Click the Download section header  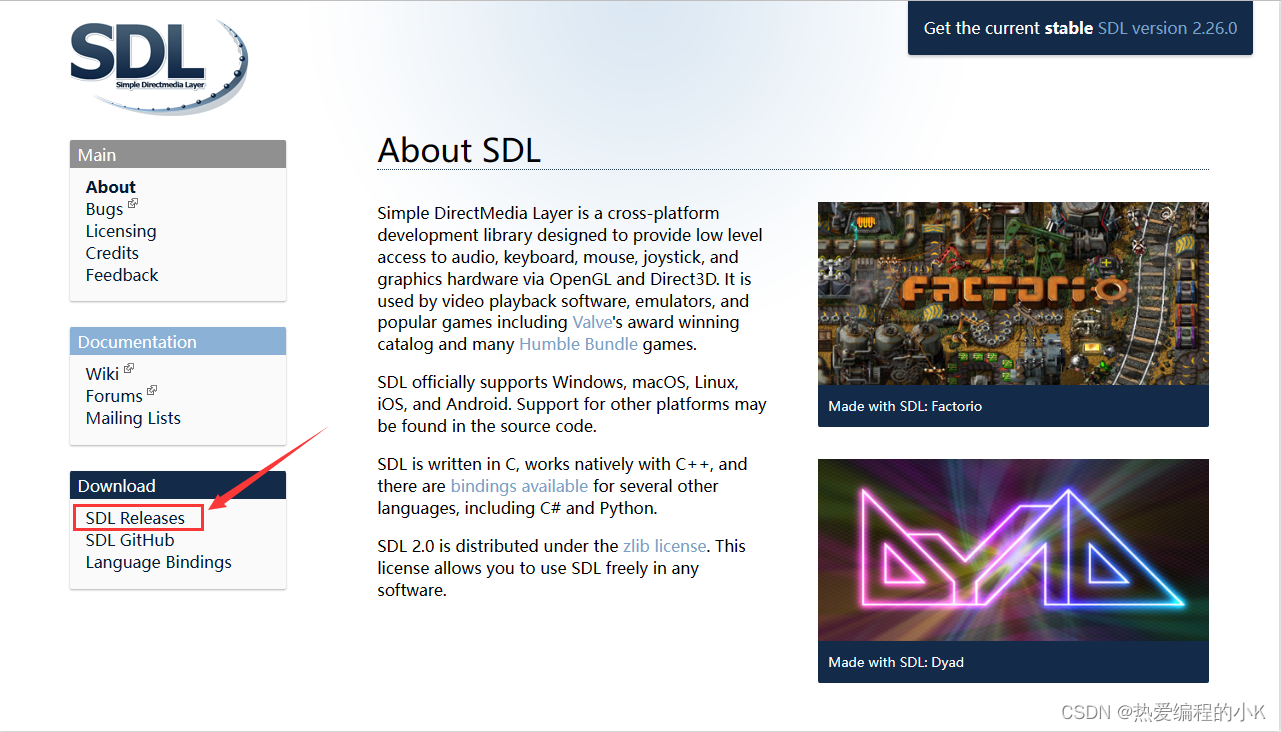pos(178,485)
